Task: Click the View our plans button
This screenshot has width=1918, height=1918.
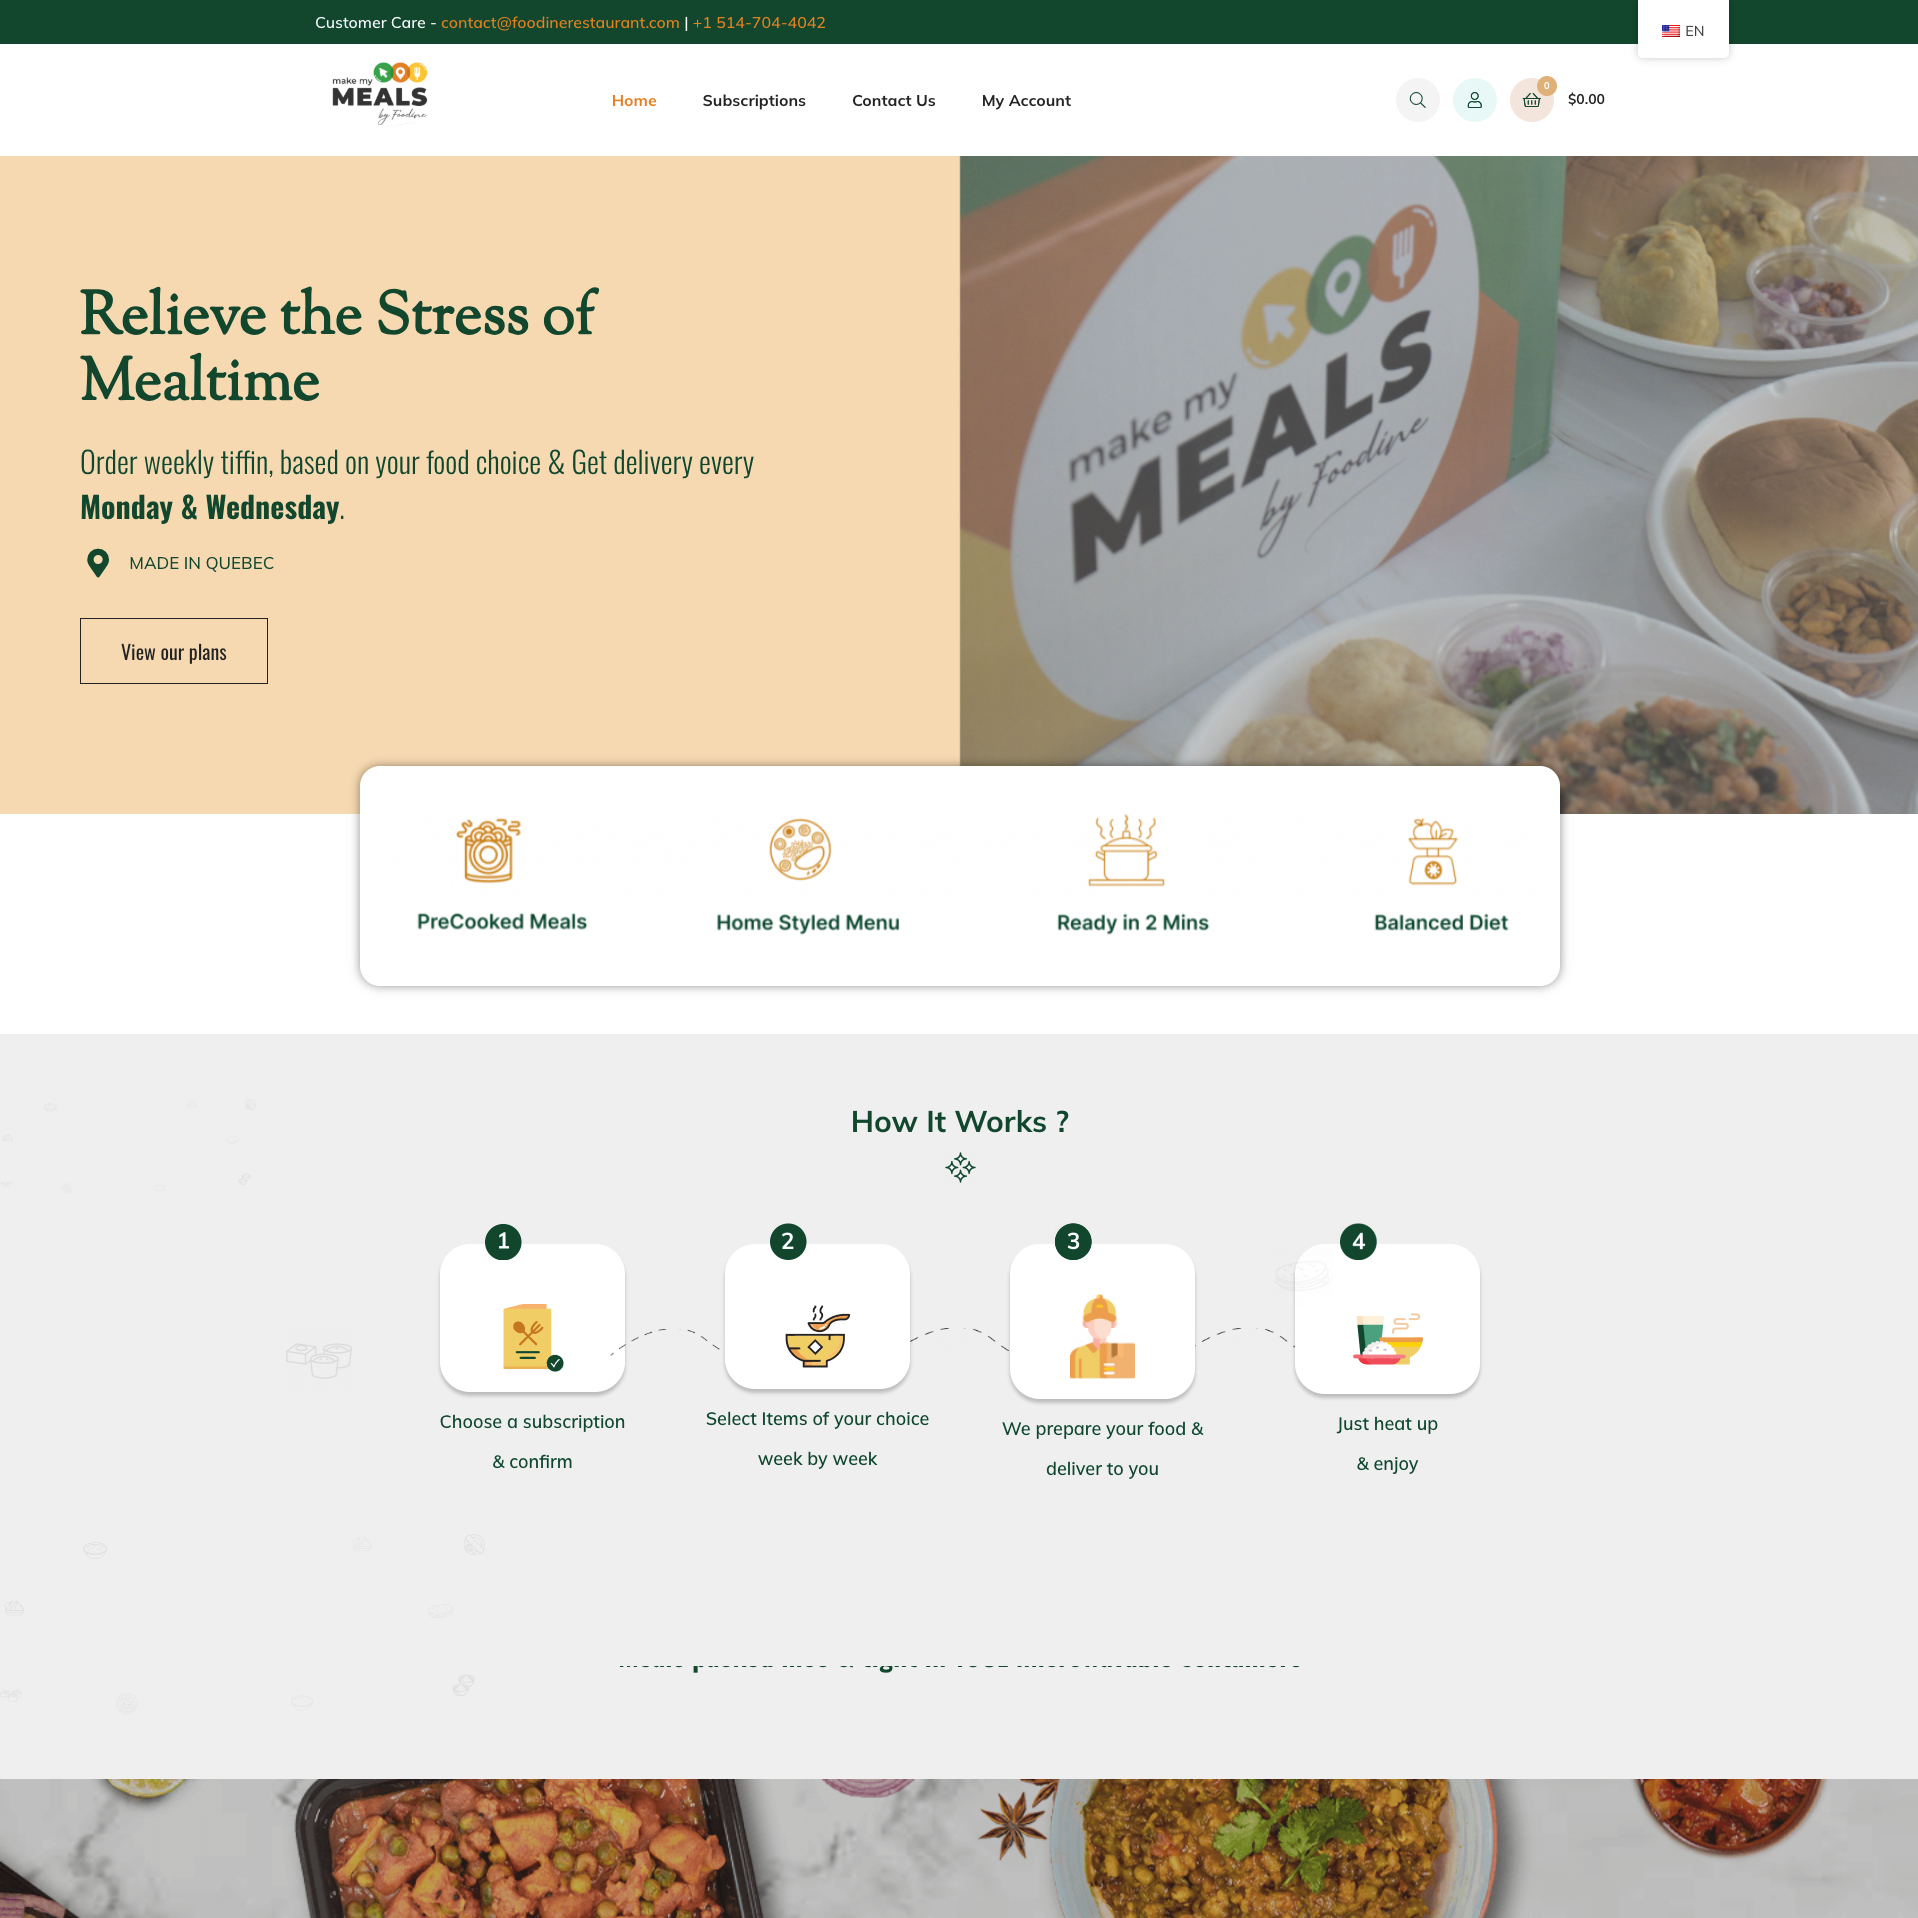Action: 174,651
